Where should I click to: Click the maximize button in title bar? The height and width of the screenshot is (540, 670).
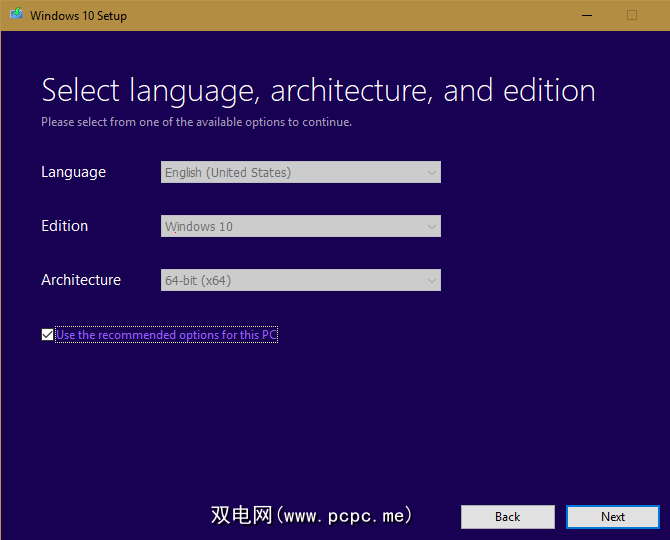pos(631,15)
